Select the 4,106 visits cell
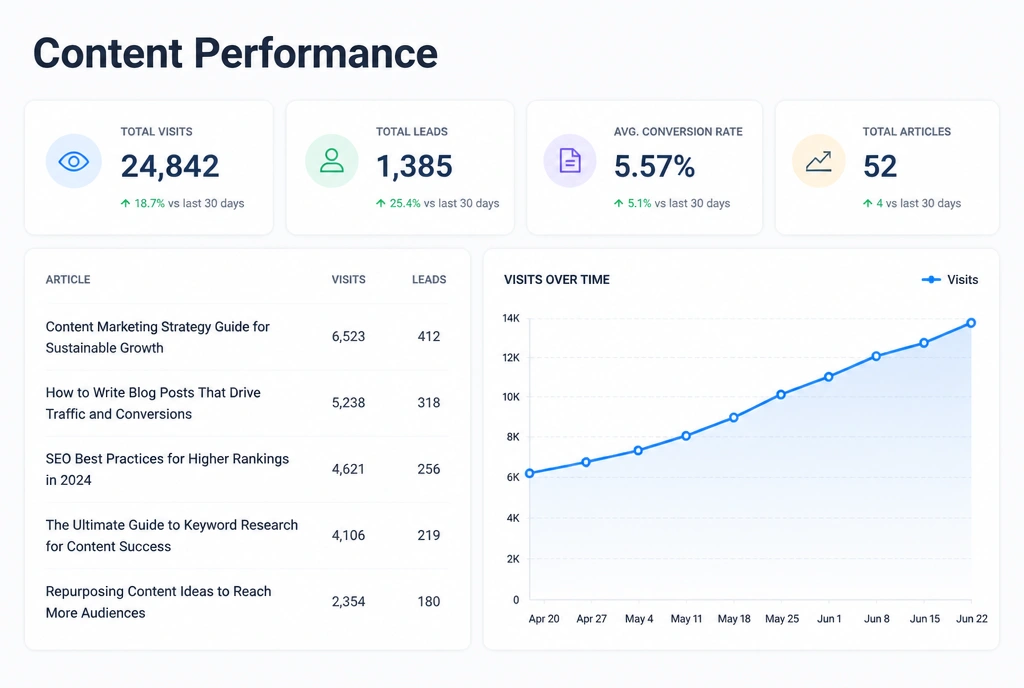 [348, 535]
